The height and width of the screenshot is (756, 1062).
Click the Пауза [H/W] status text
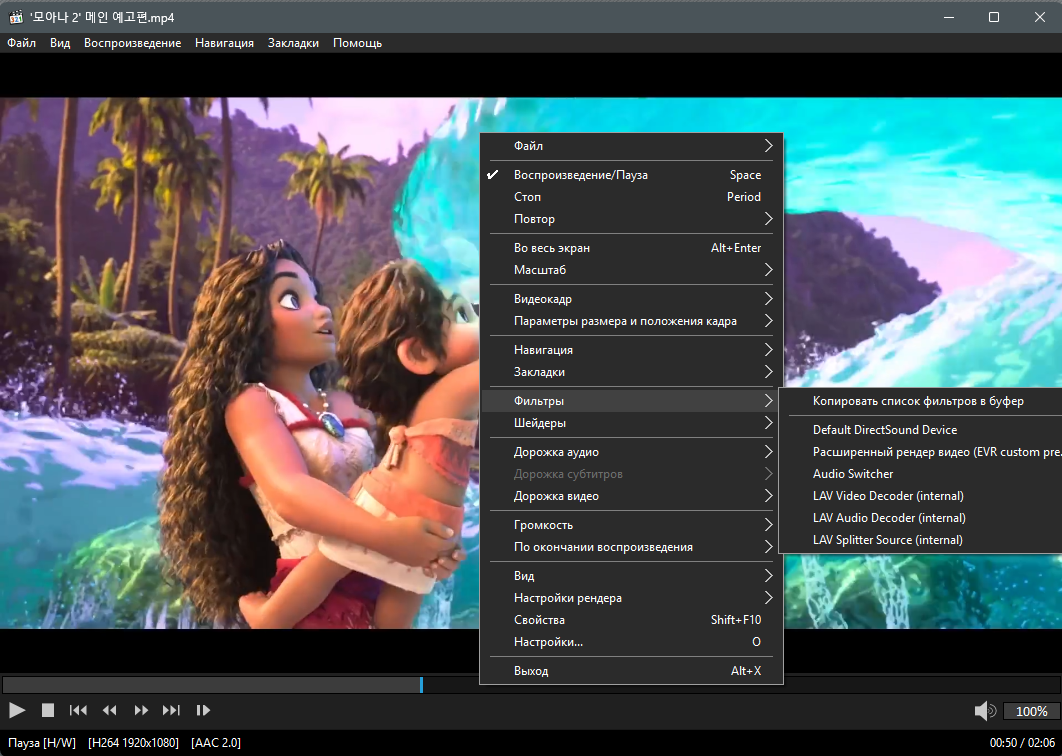click(x=42, y=743)
